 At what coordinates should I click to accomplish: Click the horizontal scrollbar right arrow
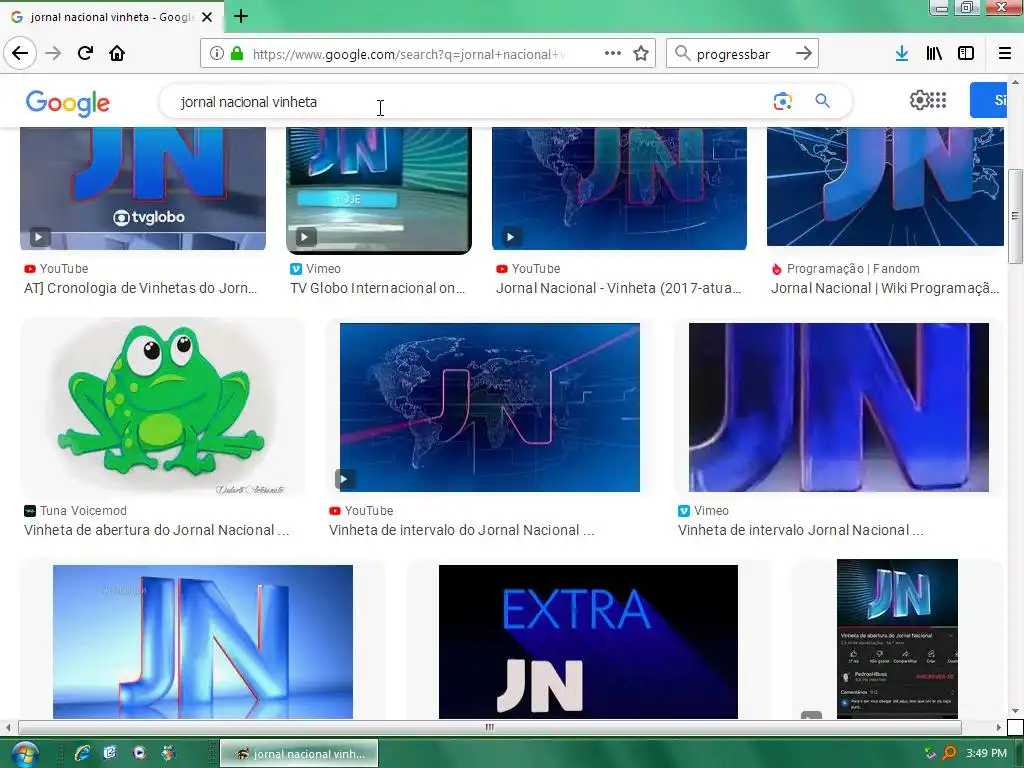tap(999, 727)
